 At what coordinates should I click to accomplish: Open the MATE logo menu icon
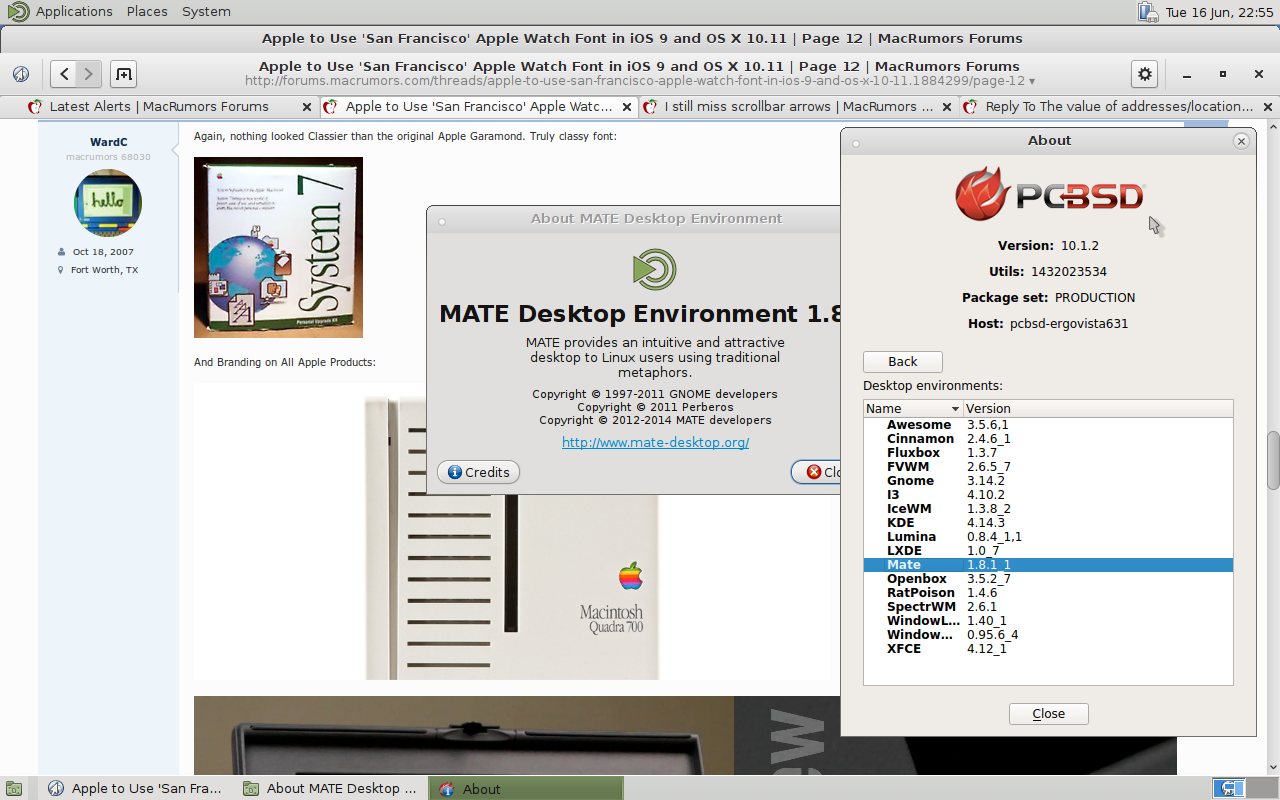coord(18,12)
